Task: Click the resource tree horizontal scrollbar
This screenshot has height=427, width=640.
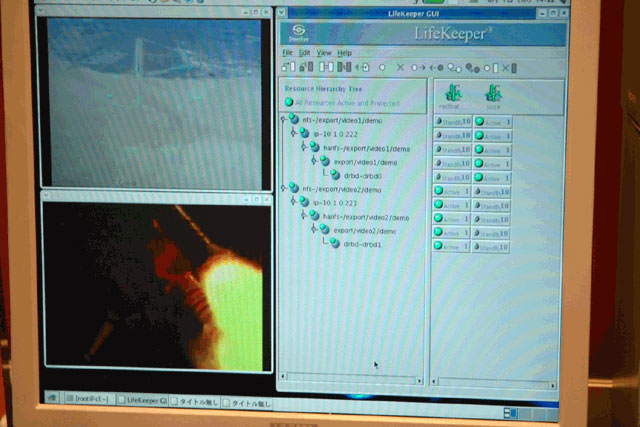Action: (x=352, y=380)
